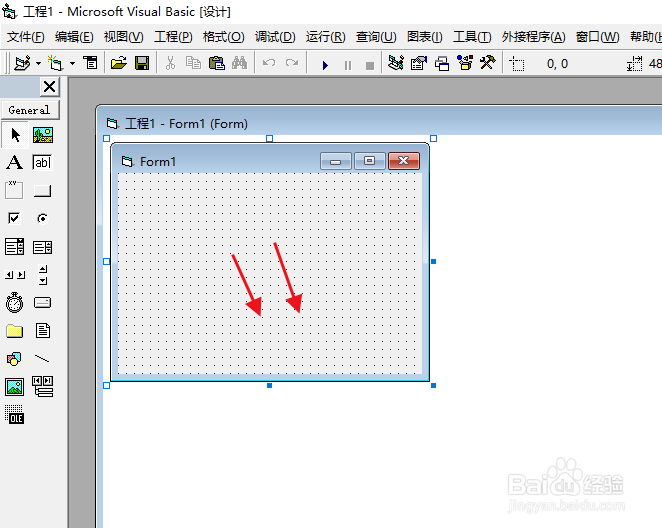Open the 格式(O) menu
This screenshot has height=528, width=662.
tap(223, 37)
